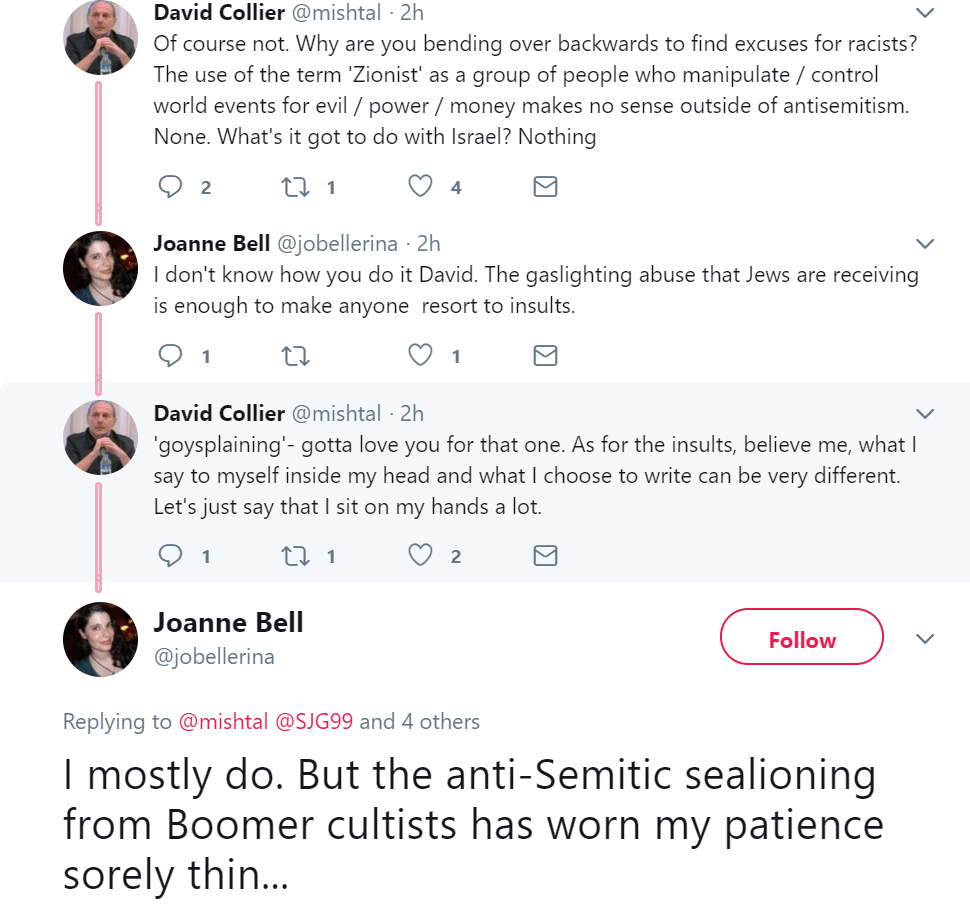Reply to the 'goysplaining' tweet
The width and height of the screenshot is (970, 914).
(x=171, y=556)
